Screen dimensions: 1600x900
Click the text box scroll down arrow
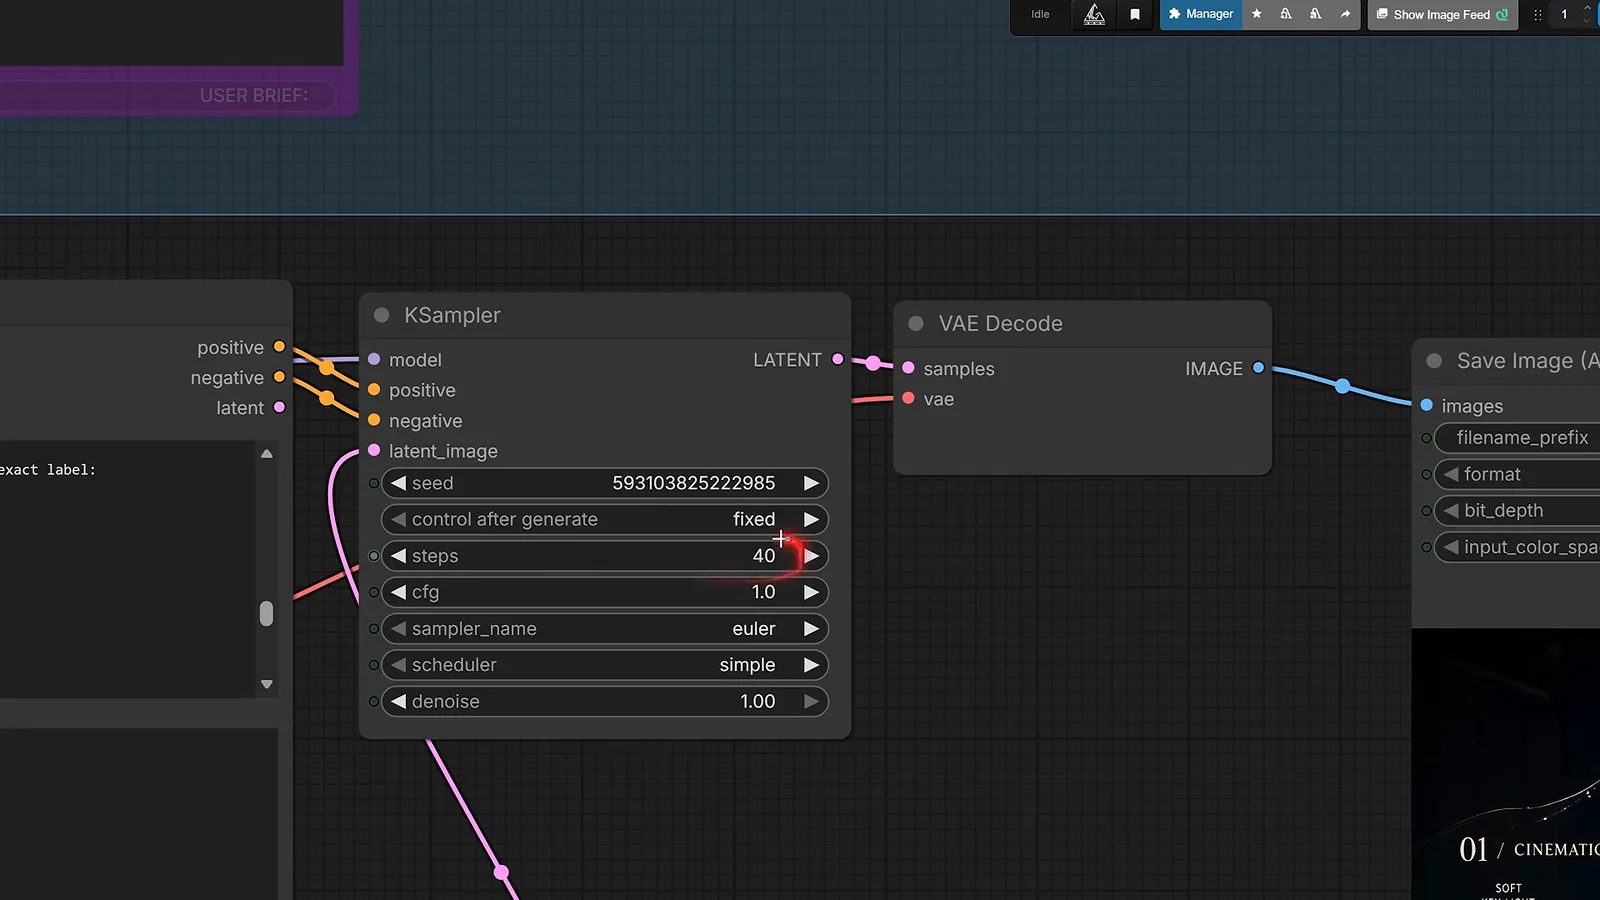pyautogui.click(x=267, y=685)
